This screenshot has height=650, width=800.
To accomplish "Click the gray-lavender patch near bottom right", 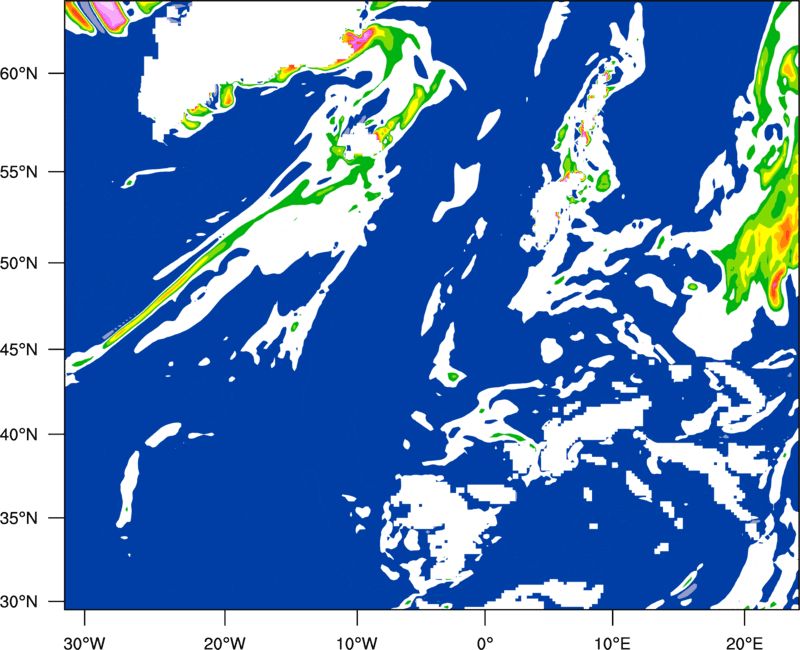I will point(684,592).
